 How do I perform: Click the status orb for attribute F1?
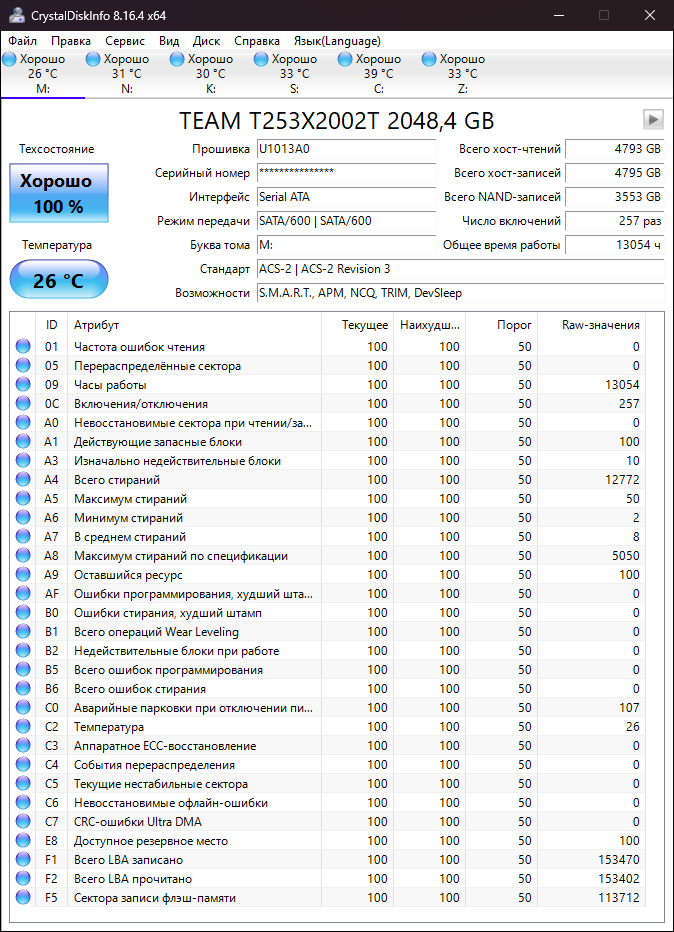tap(23, 859)
